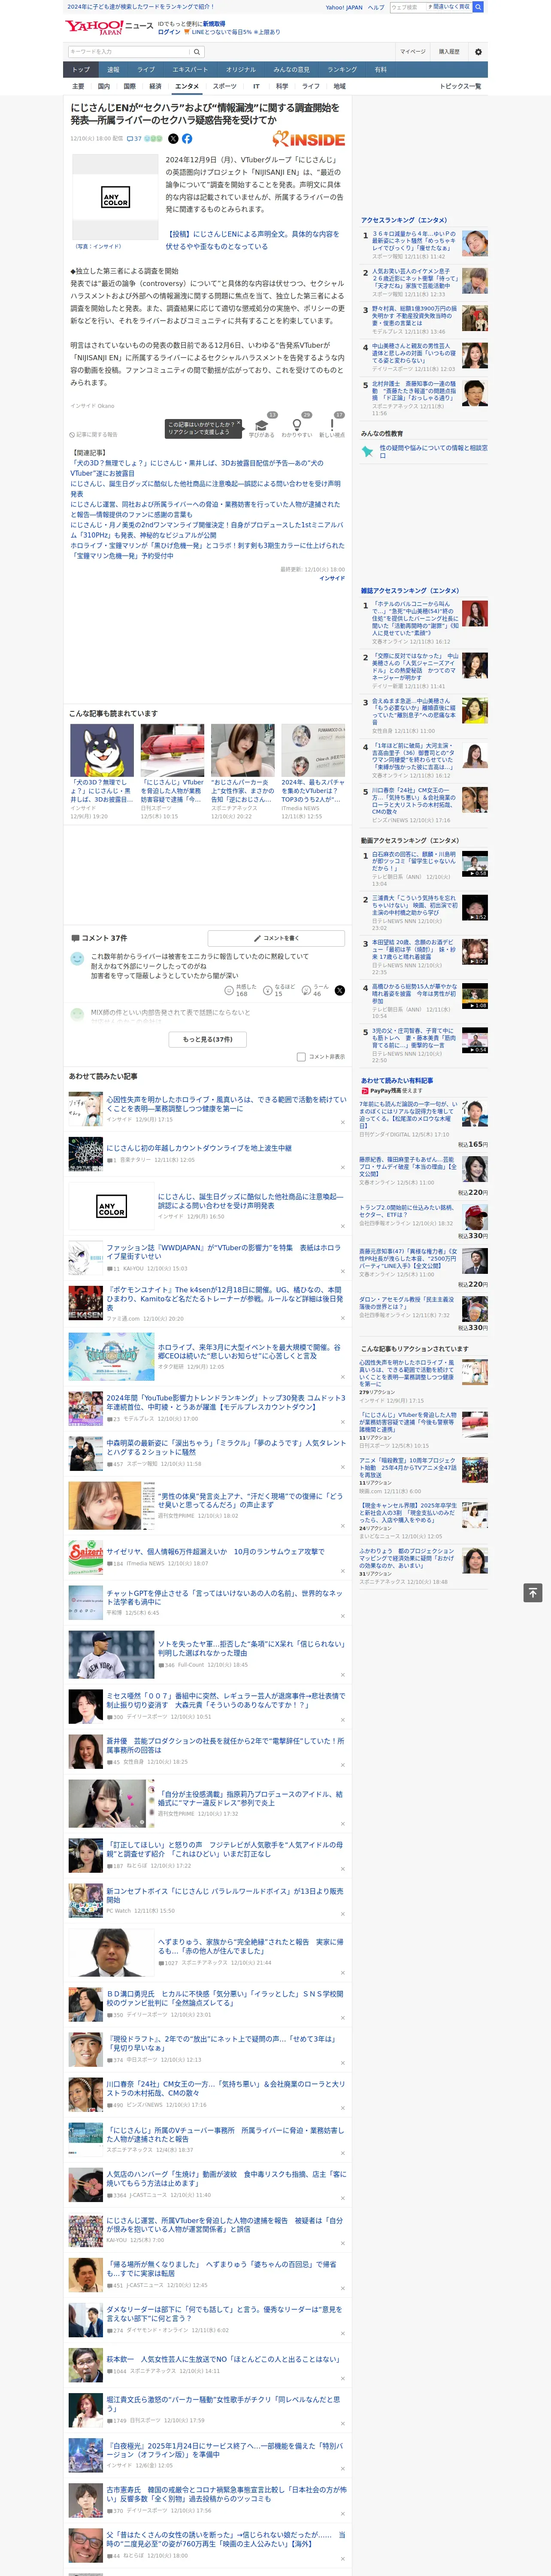Share the article on Facebook
Image resolution: width=551 pixels, height=2576 pixels.
187,139
